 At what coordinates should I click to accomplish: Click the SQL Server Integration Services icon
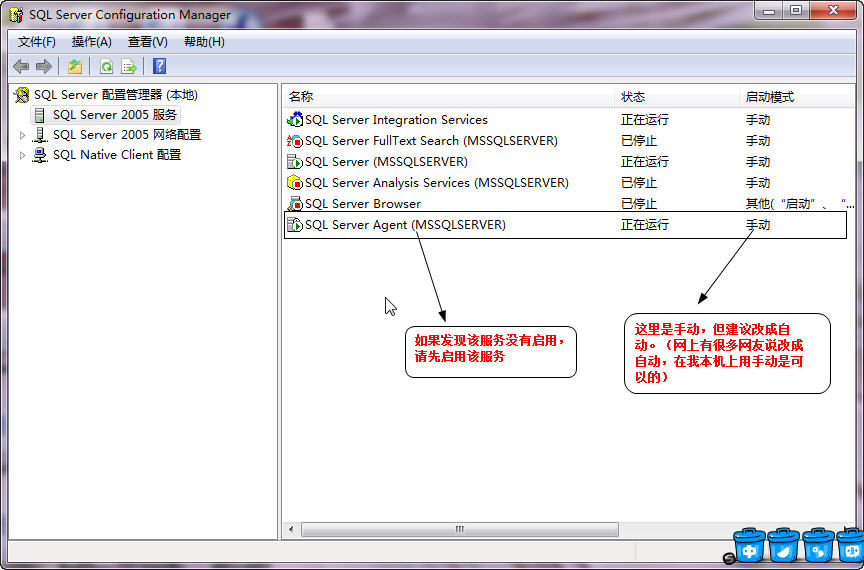295,119
